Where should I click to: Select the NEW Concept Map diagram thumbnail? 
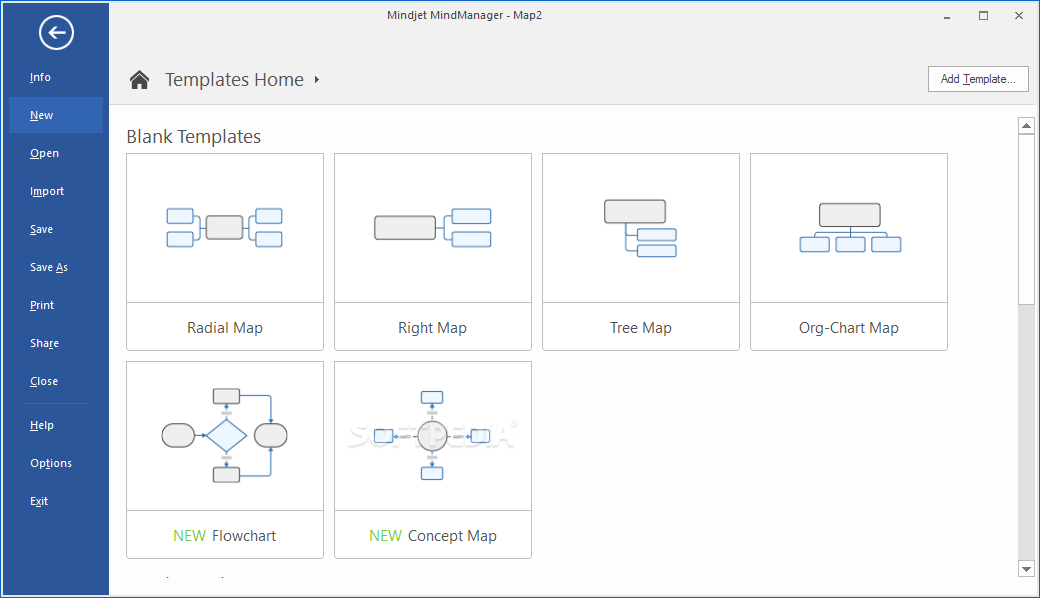(432, 436)
